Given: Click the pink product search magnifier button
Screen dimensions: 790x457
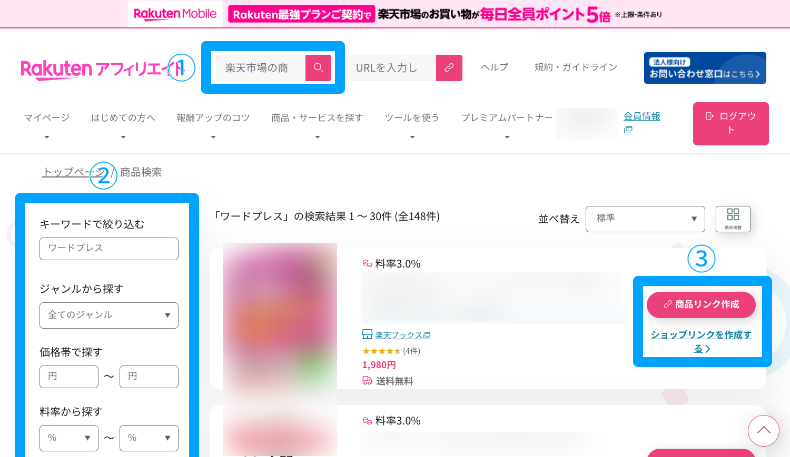Looking at the screenshot, I should [318, 68].
